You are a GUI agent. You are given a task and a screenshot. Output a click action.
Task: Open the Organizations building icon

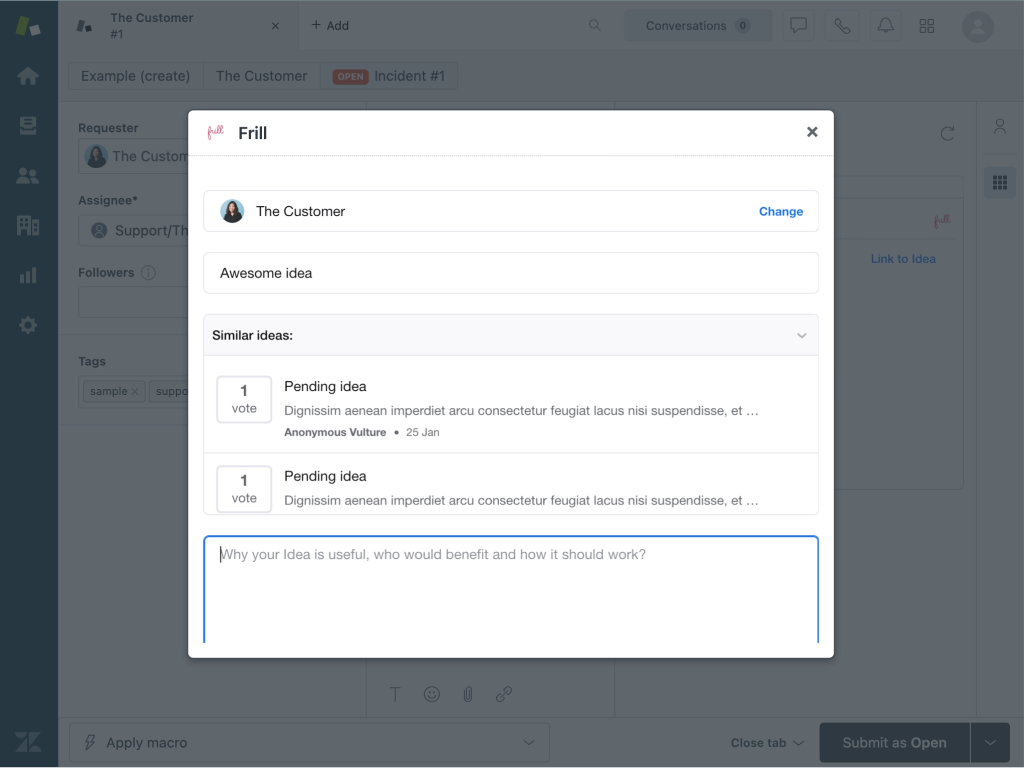[28, 225]
